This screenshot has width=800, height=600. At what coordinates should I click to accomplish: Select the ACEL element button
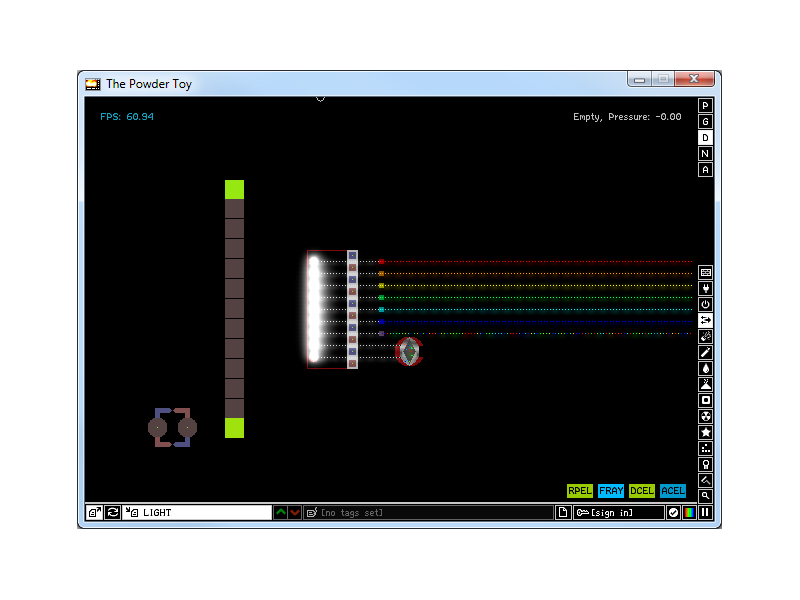click(673, 491)
